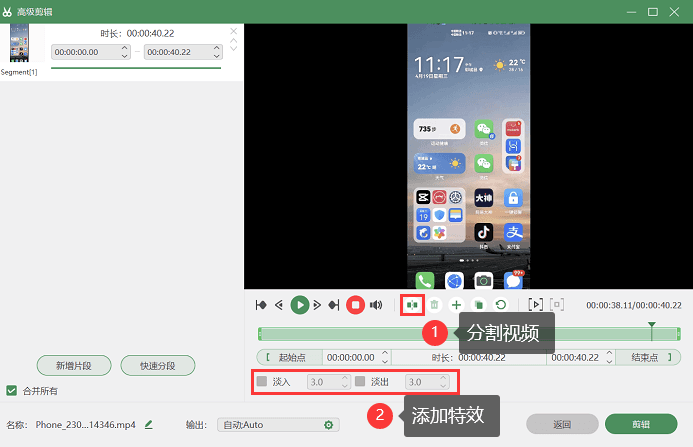
Task: Click the right trim handle of the timeline
Action: [678, 334]
